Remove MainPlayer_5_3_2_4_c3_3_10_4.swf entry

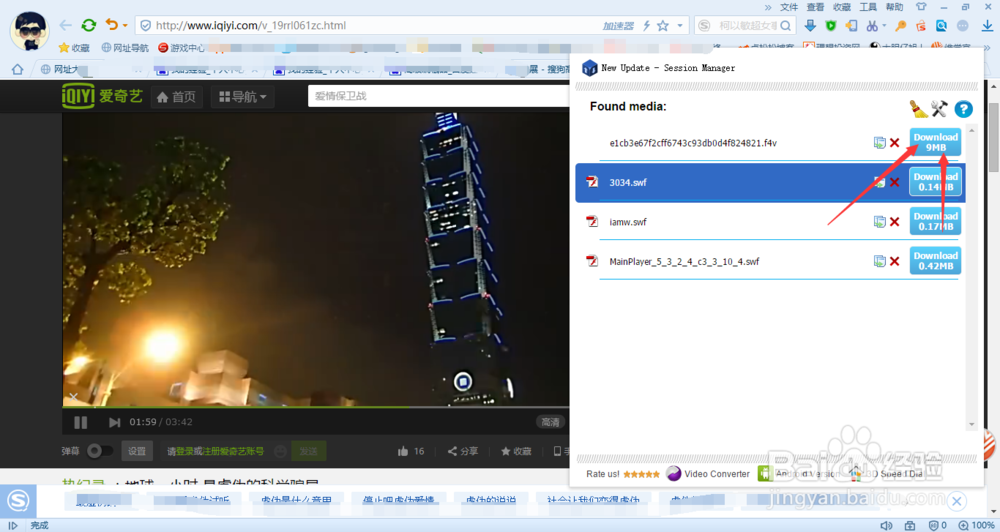(x=895, y=261)
